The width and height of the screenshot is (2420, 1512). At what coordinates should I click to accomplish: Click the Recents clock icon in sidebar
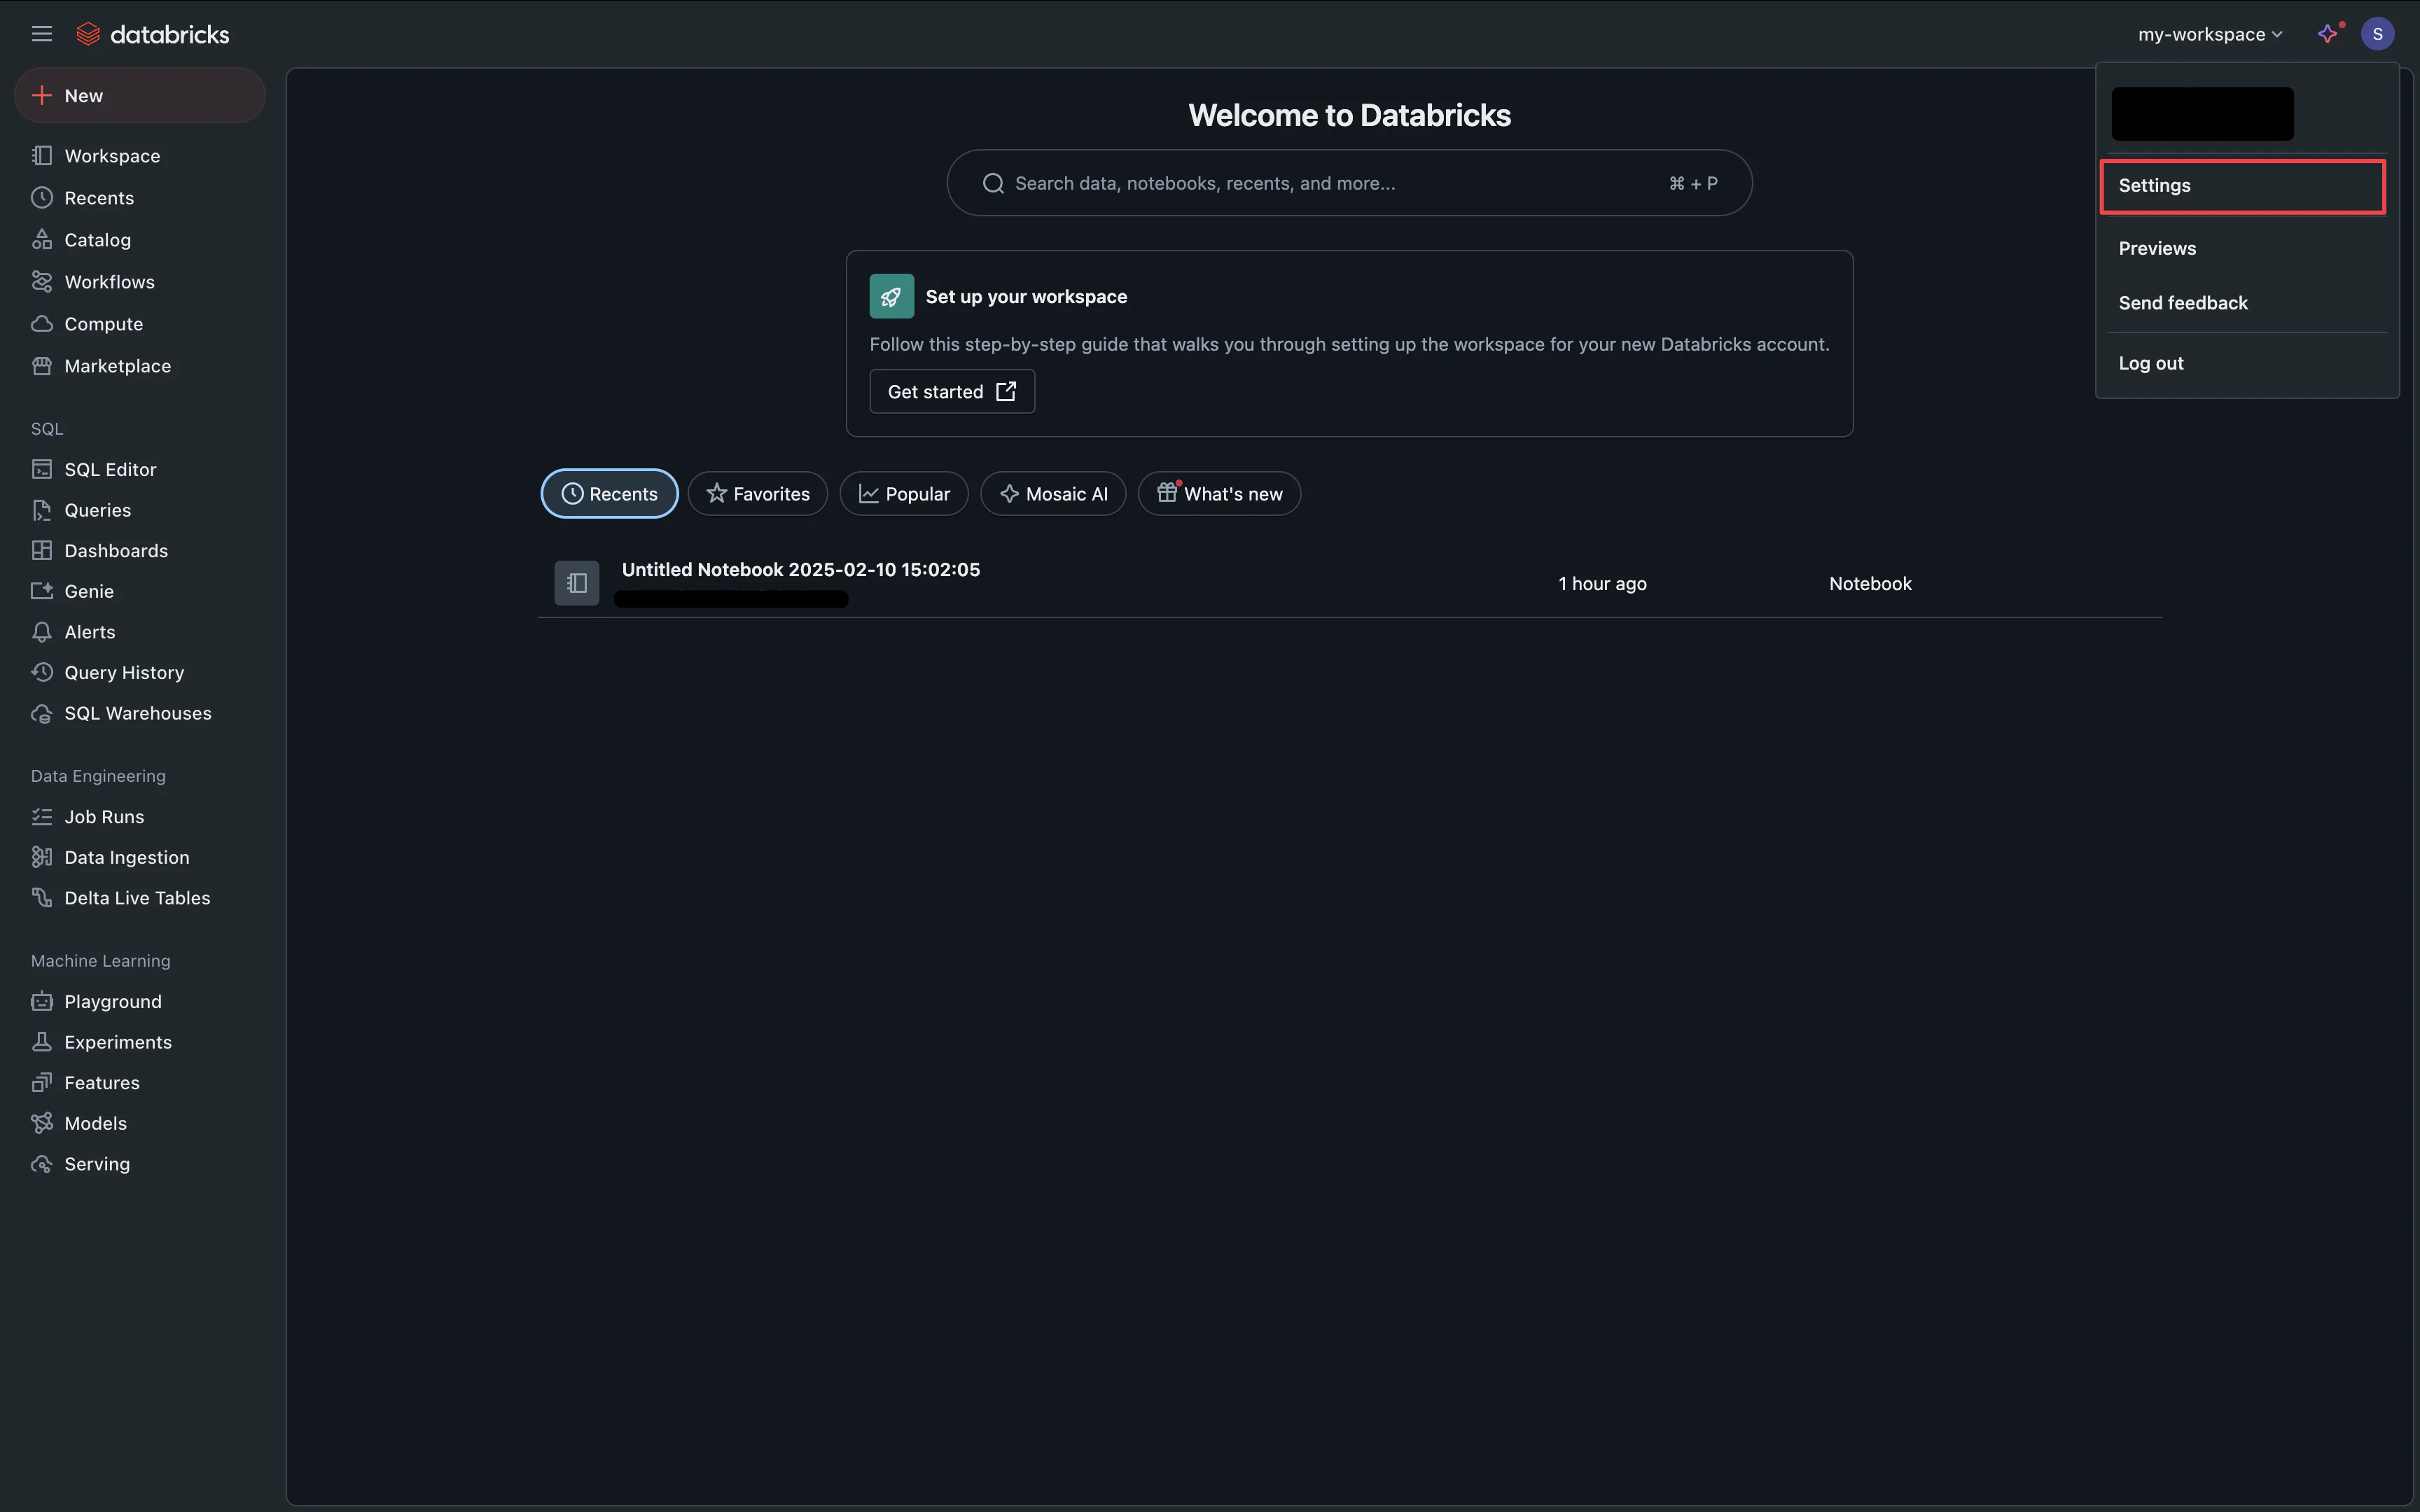point(42,198)
